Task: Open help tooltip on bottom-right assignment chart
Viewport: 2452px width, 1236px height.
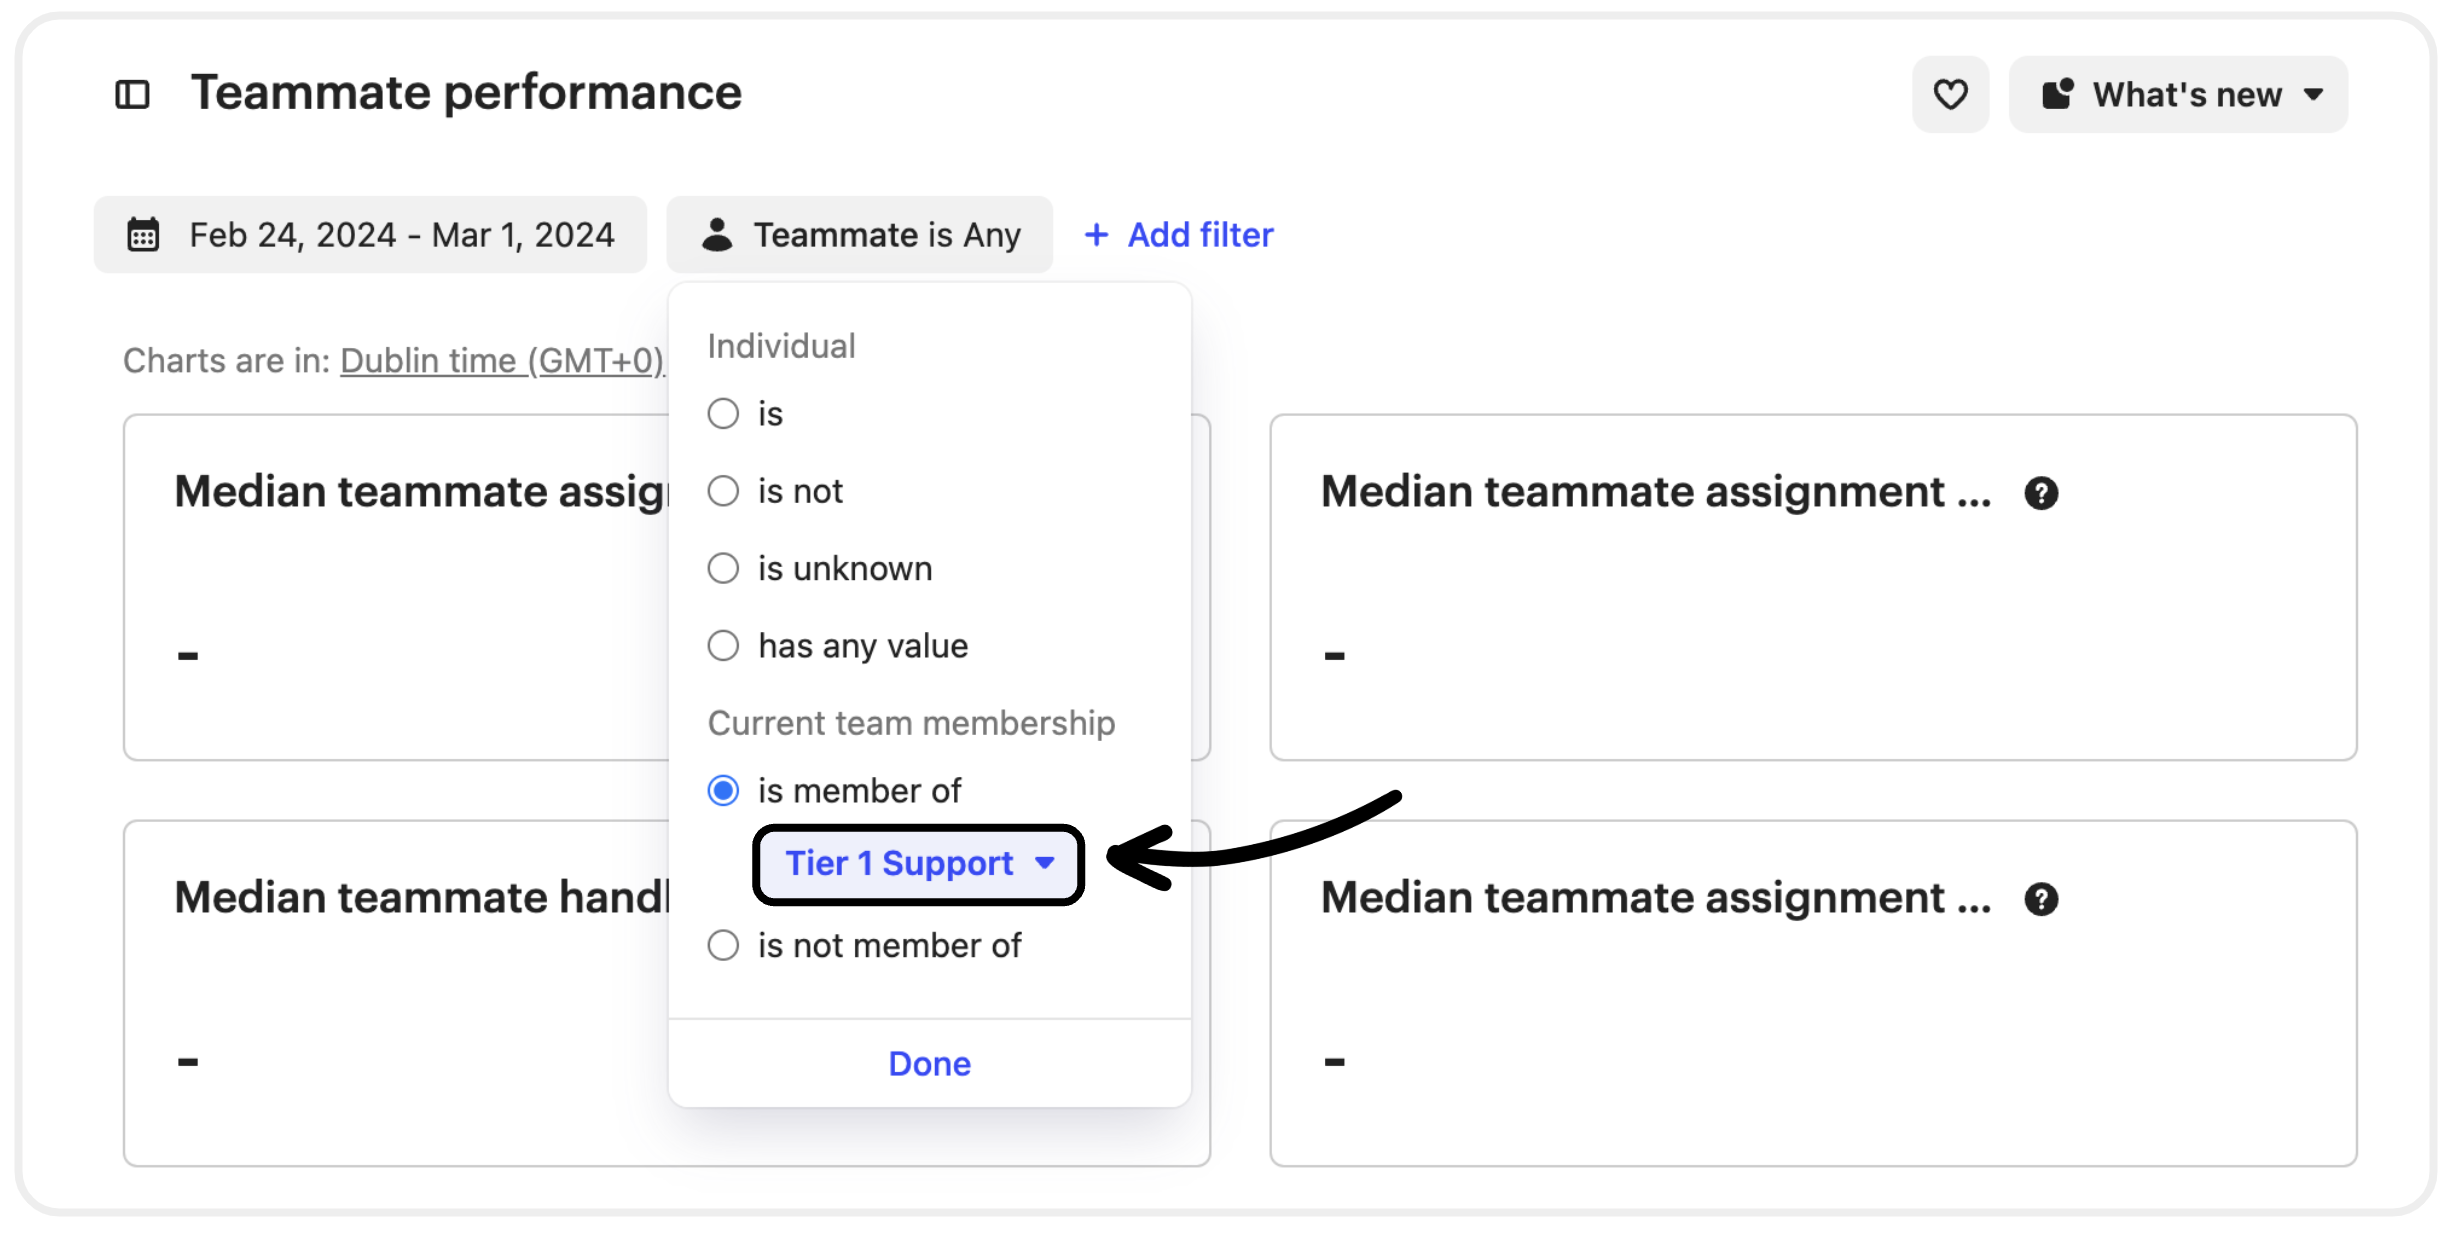Action: point(2041,899)
